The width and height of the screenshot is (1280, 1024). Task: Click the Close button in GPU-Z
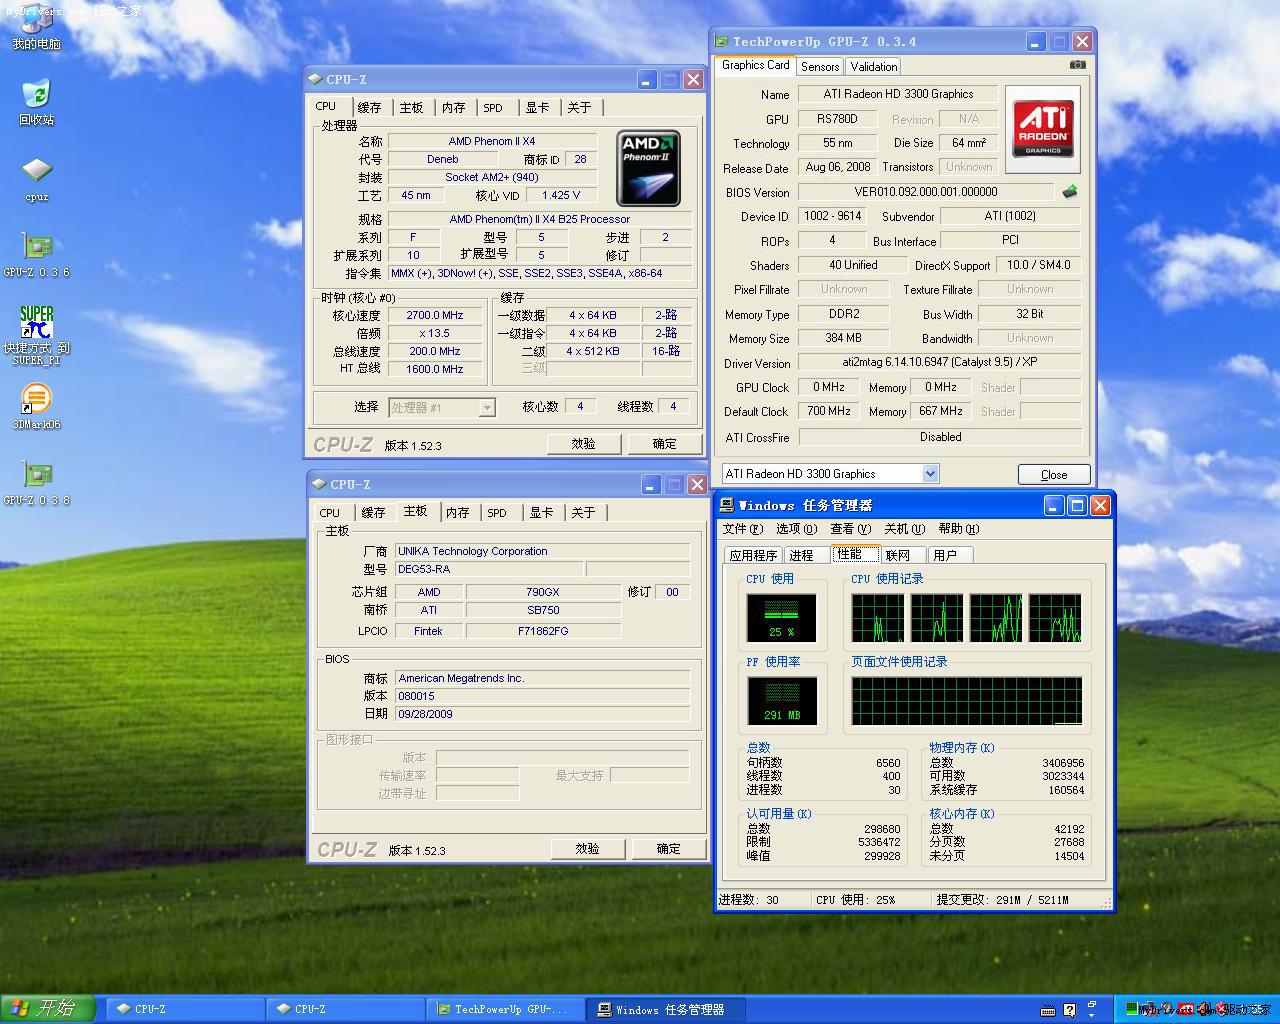click(x=1053, y=474)
